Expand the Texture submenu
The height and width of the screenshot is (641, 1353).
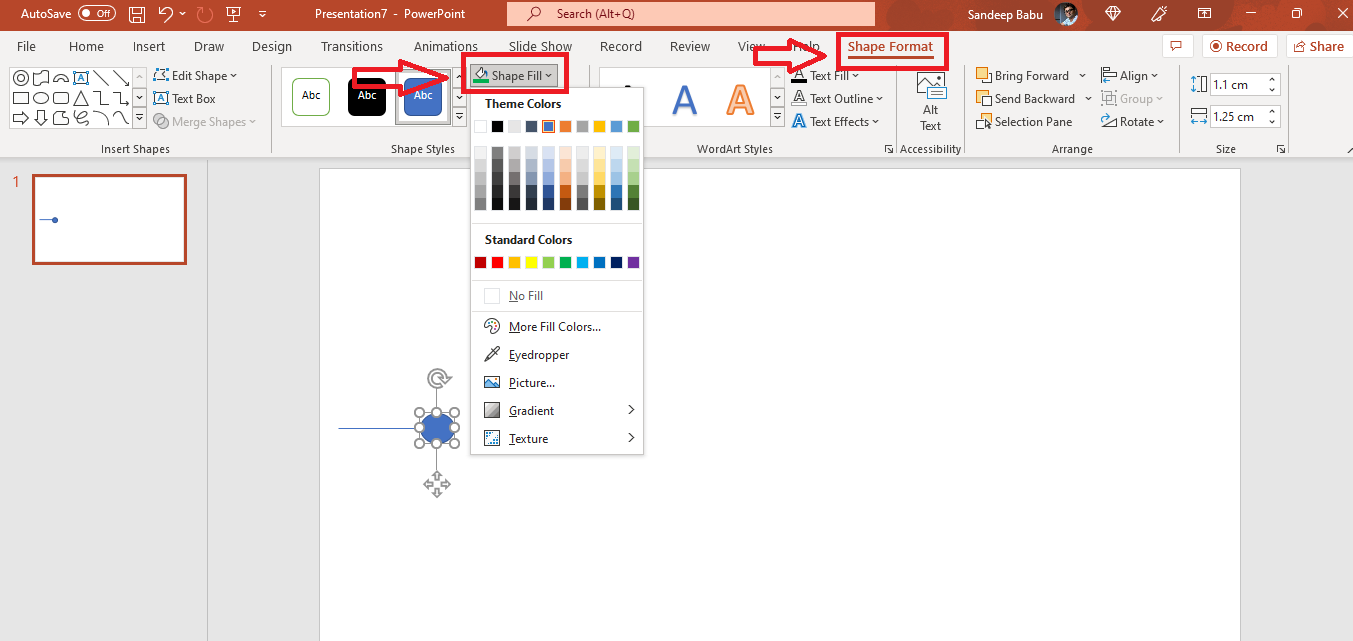pos(557,439)
